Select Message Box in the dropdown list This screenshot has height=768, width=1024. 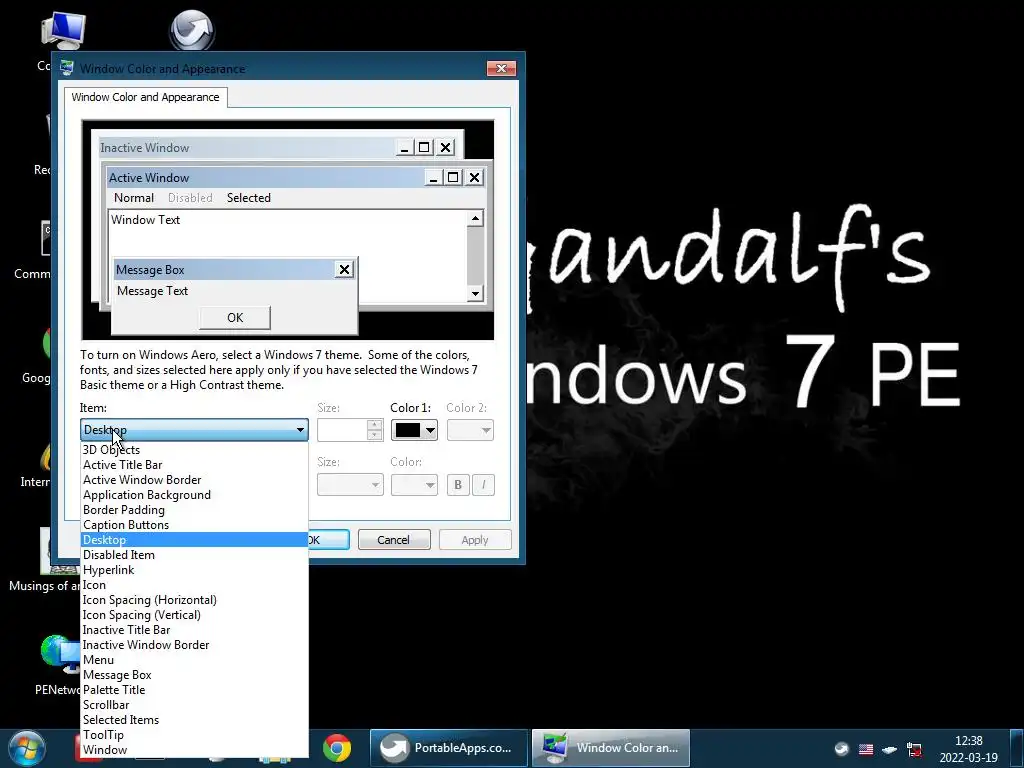click(194, 675)
